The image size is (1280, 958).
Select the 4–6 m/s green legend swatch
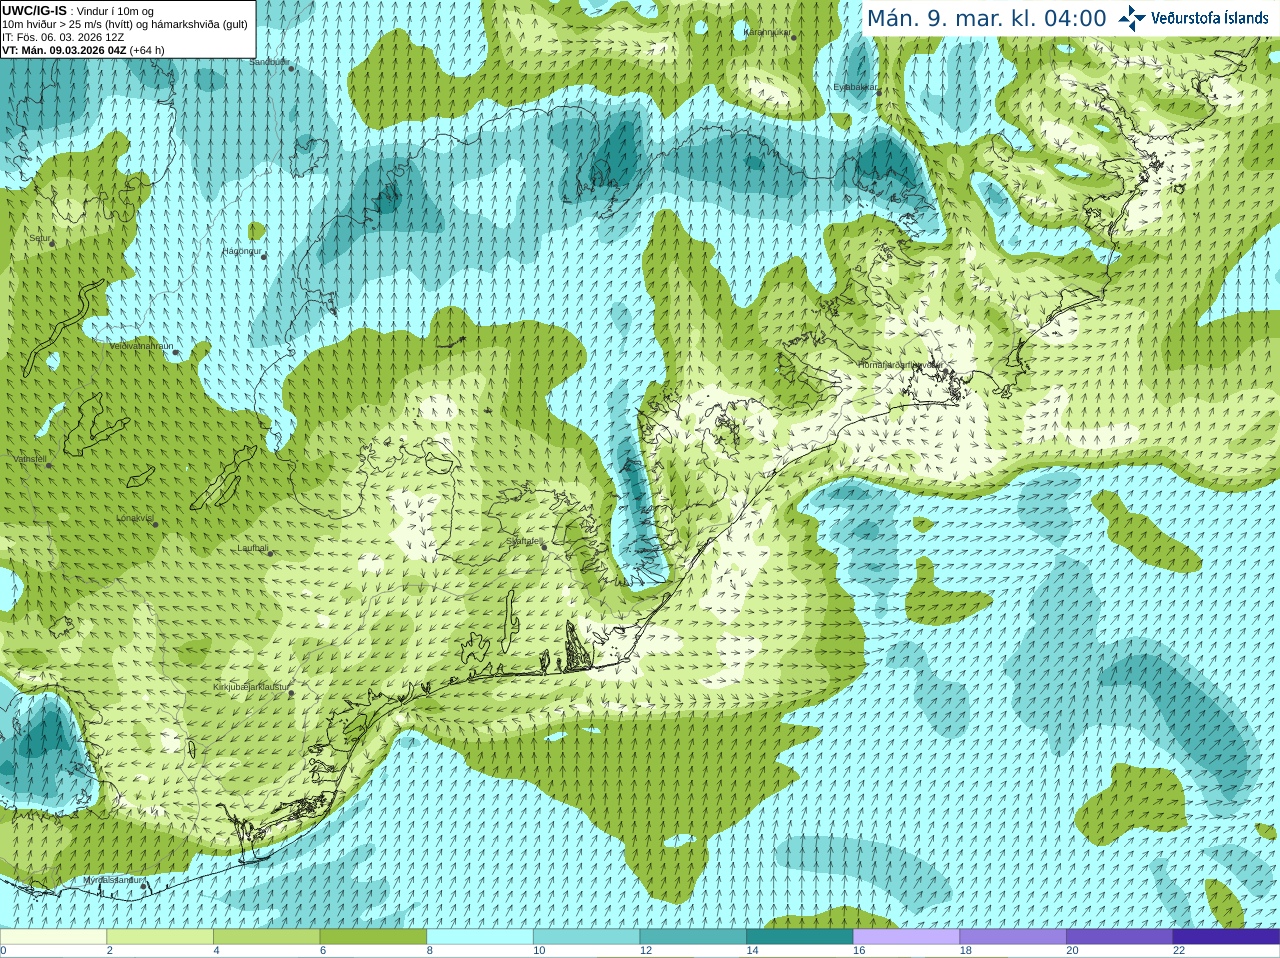pos(266,937)
